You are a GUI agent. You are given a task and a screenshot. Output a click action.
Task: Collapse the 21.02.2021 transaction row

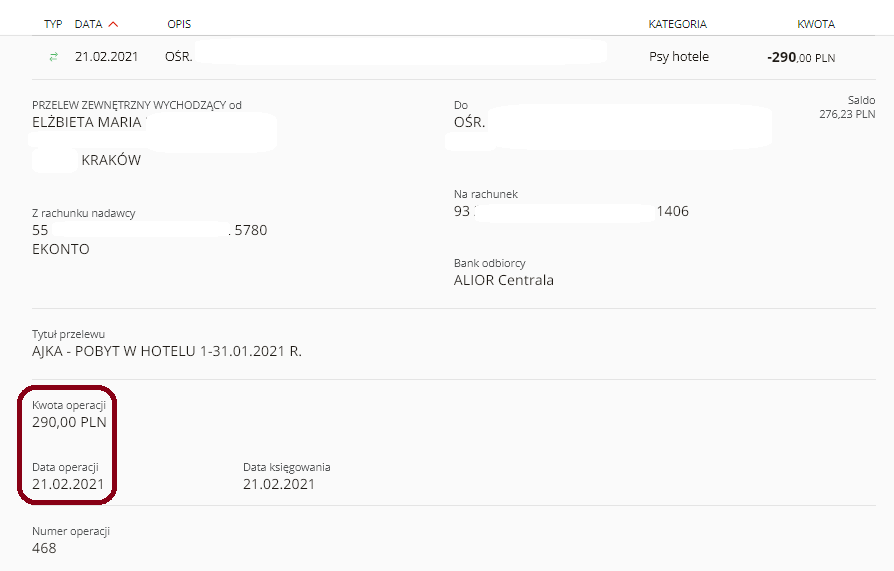[453, 57]
